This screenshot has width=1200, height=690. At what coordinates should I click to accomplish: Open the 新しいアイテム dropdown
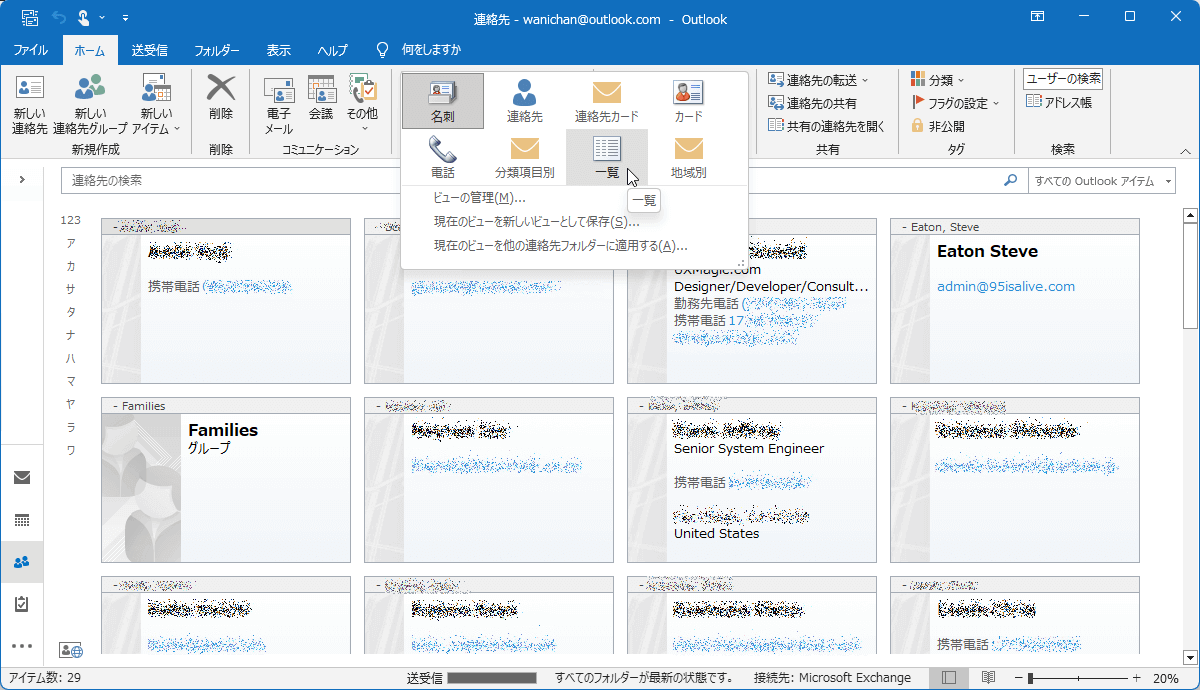pos(156,105)
